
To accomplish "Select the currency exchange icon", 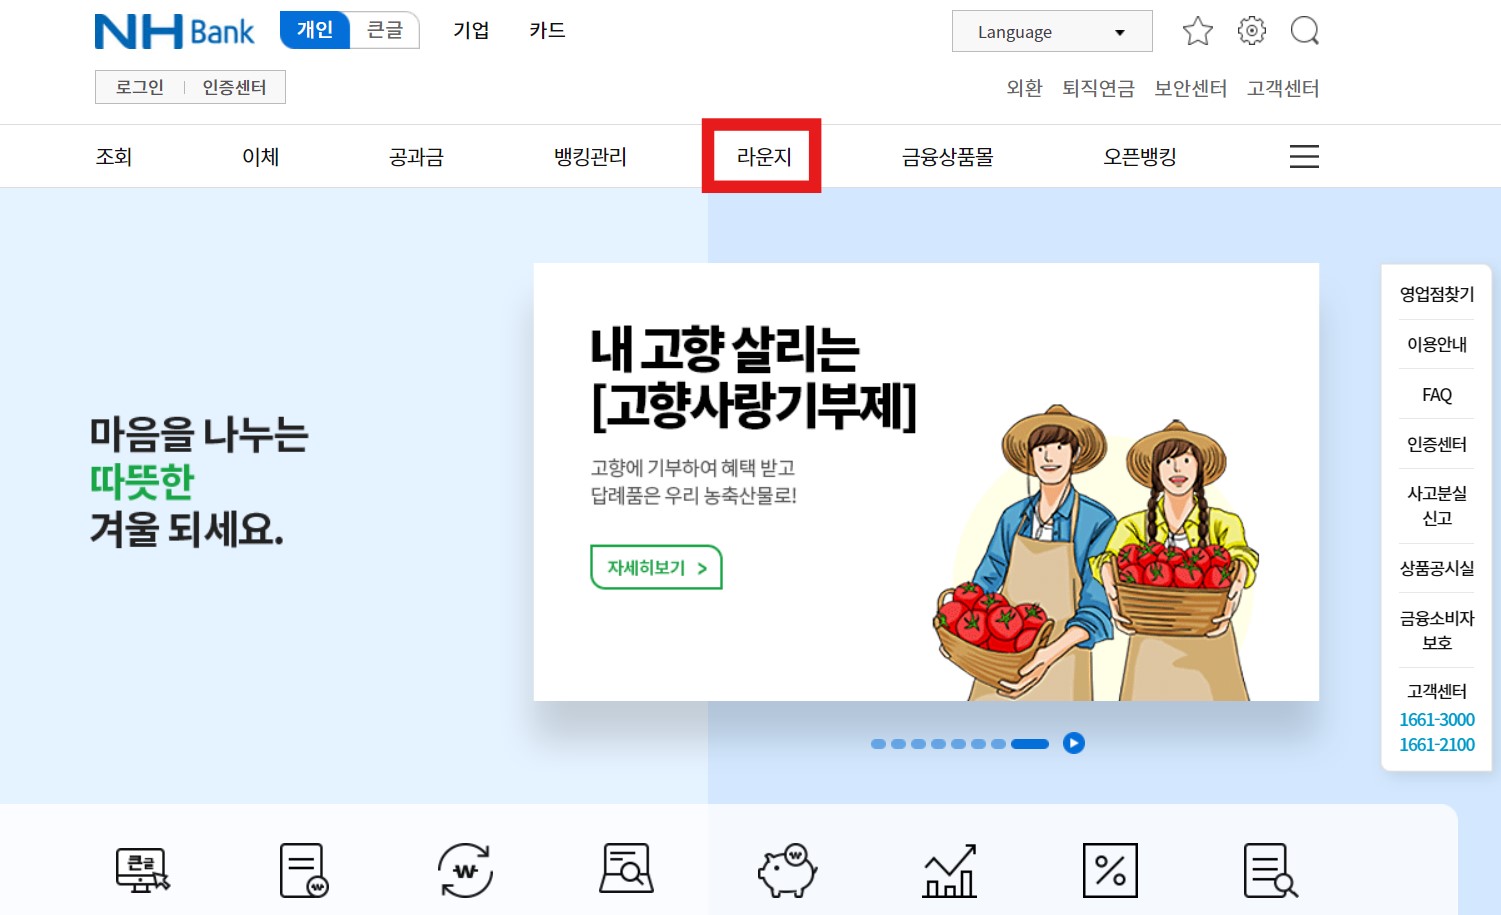I will [x=463, y=868].
